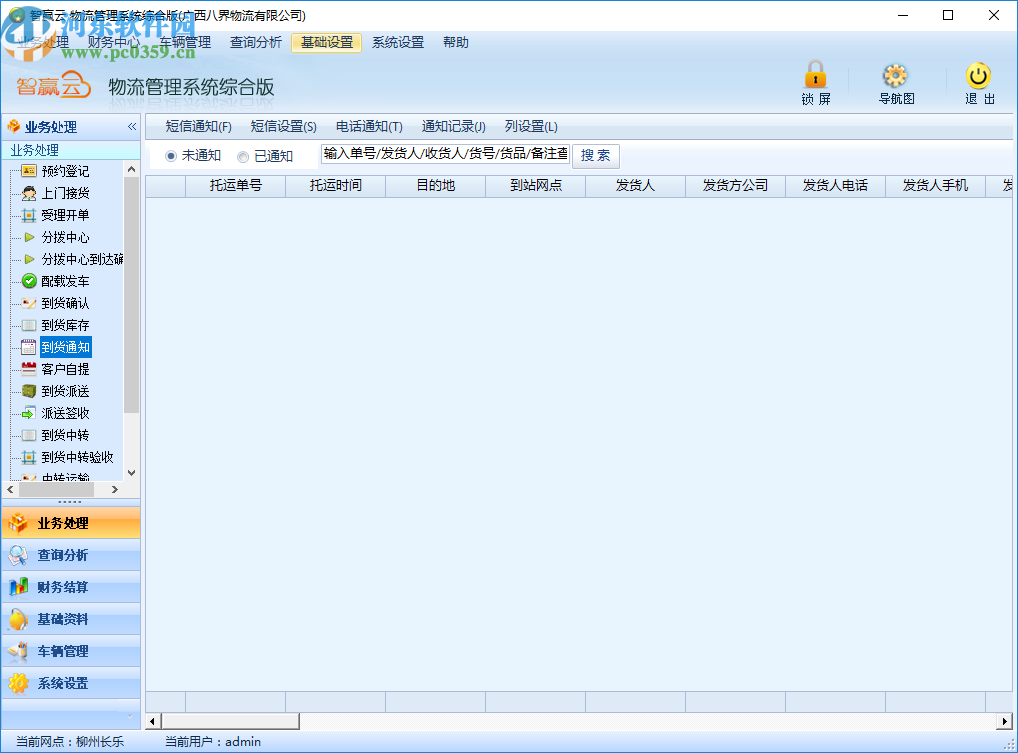Image resolution: width=1018 pixels, height=753 pixels.
Task: Click the 分拨中心 arrow icon
Action: [x=29, y=237]
